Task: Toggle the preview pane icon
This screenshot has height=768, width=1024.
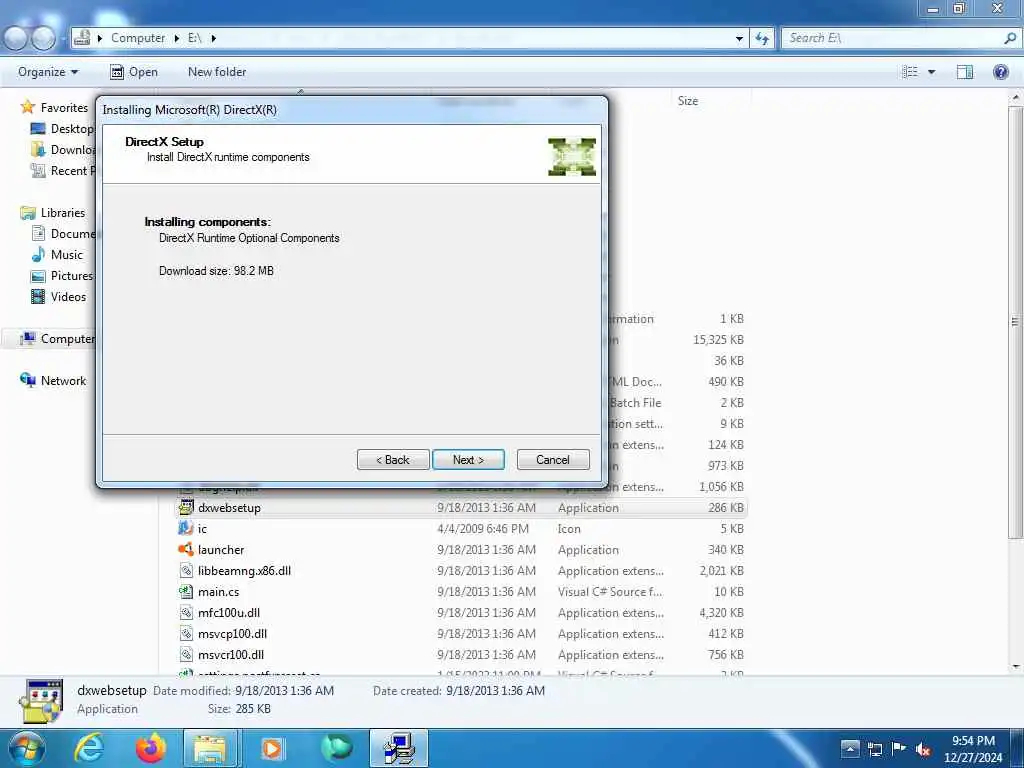Action: click(965, 72)
